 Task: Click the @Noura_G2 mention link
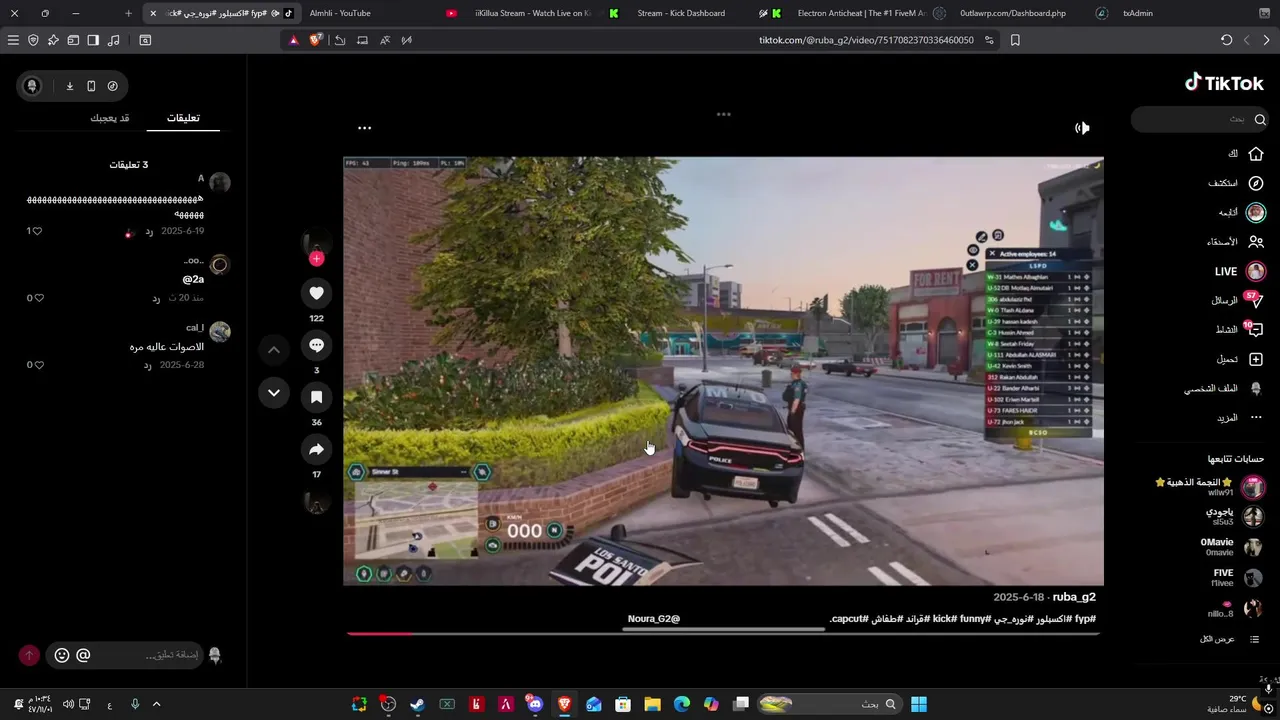[x=654, y=619]
